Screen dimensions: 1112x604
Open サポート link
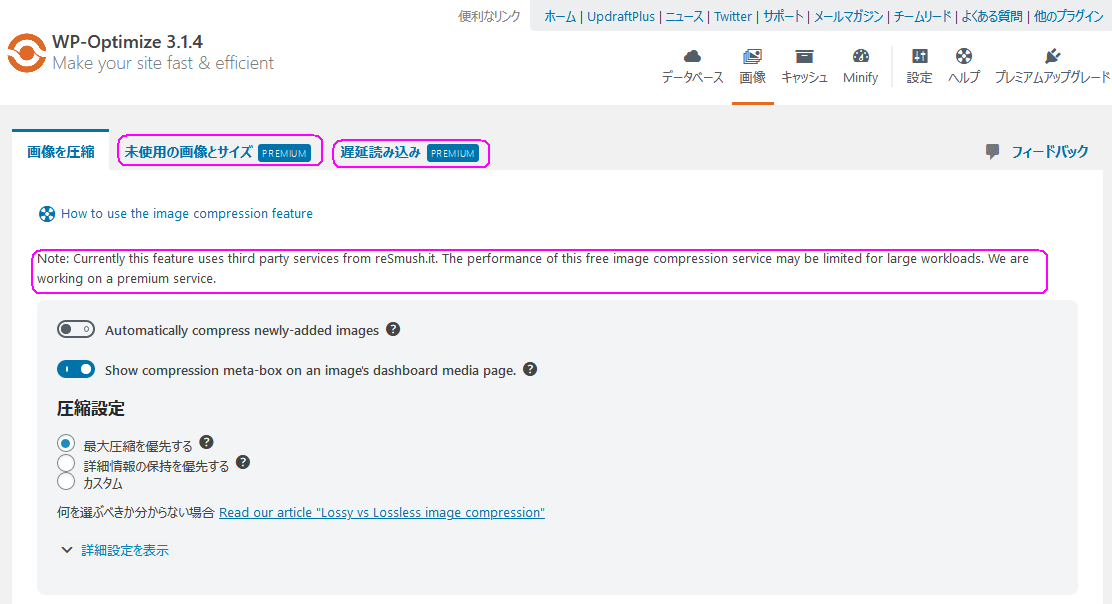click(x=783, y=16)
